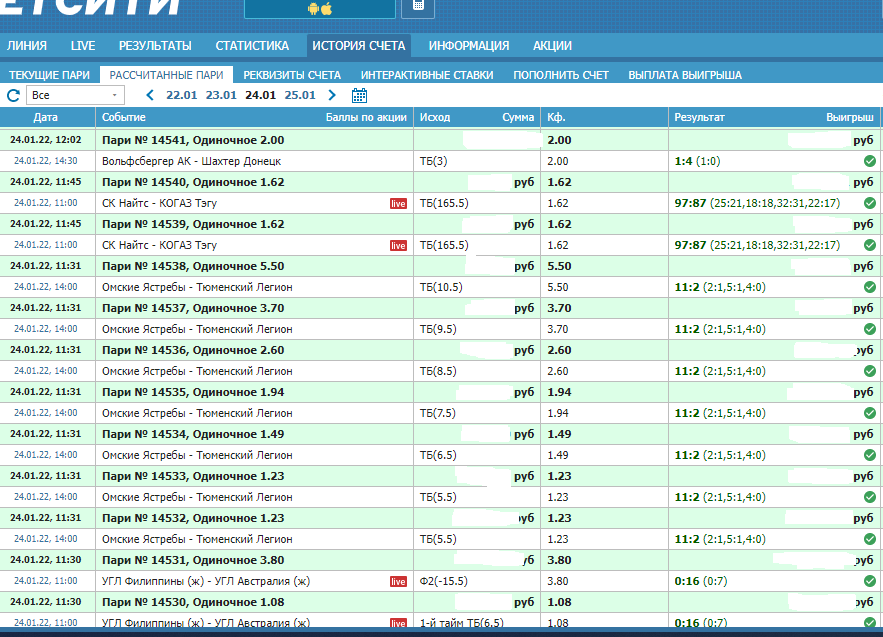Open the ПОПОЛНИТЬ СЧЕТ tab
The image size is (883, 637).
pyautogui.click(x=561, y=75)
